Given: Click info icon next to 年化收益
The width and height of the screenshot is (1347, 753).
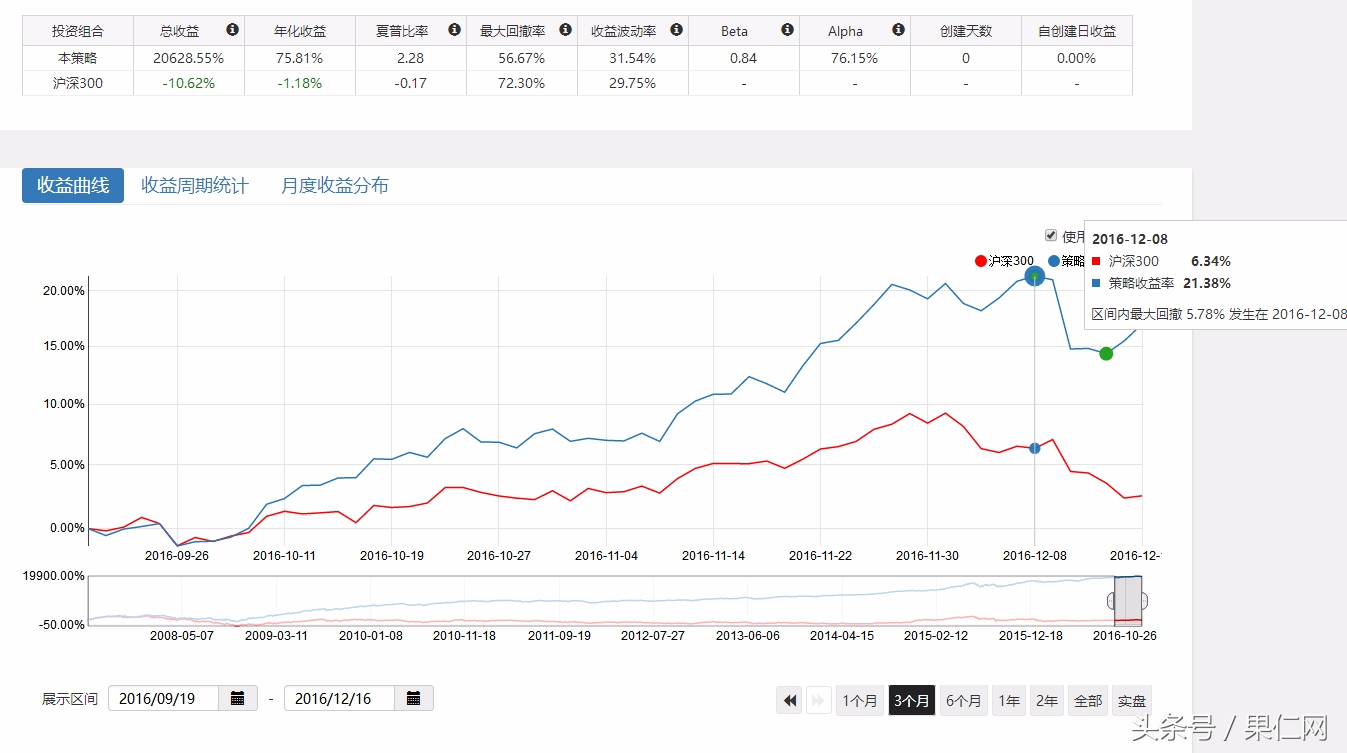Looking at the screenshot, I should click(343, 30).
